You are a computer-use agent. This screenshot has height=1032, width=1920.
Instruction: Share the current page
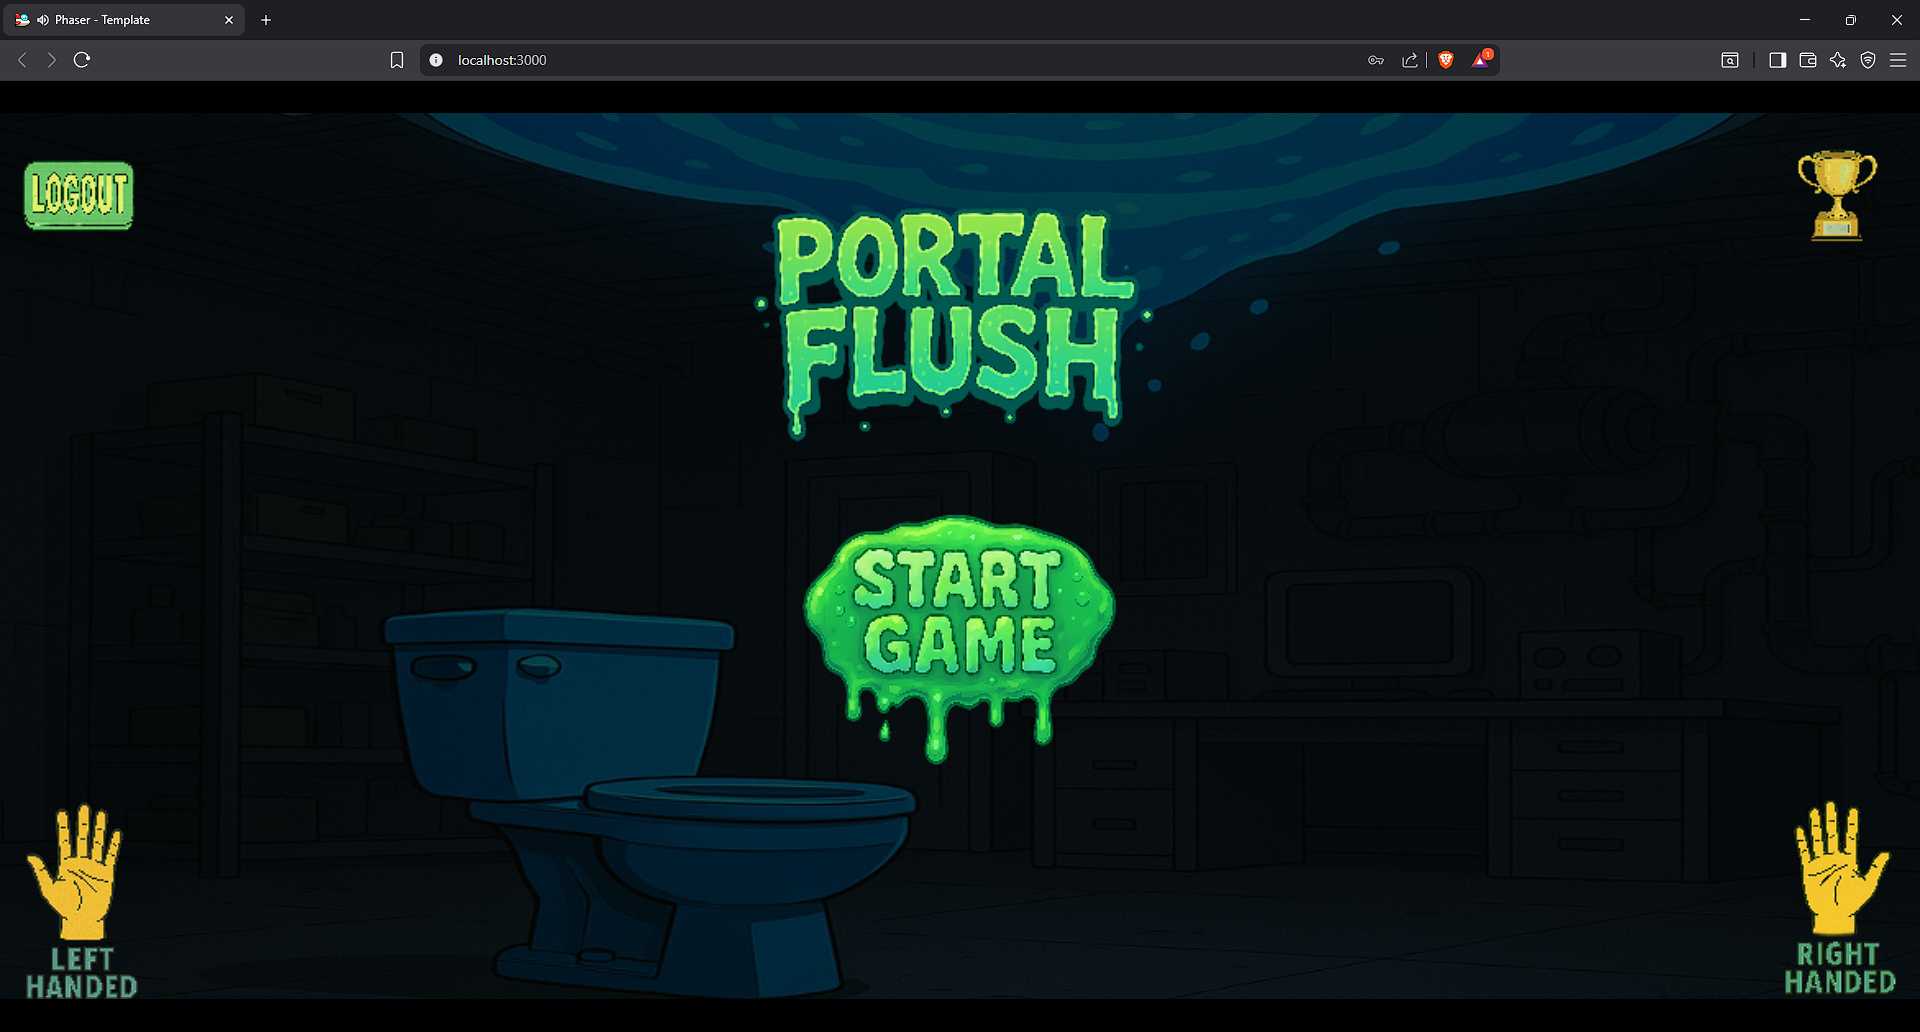coord(1410,60)
